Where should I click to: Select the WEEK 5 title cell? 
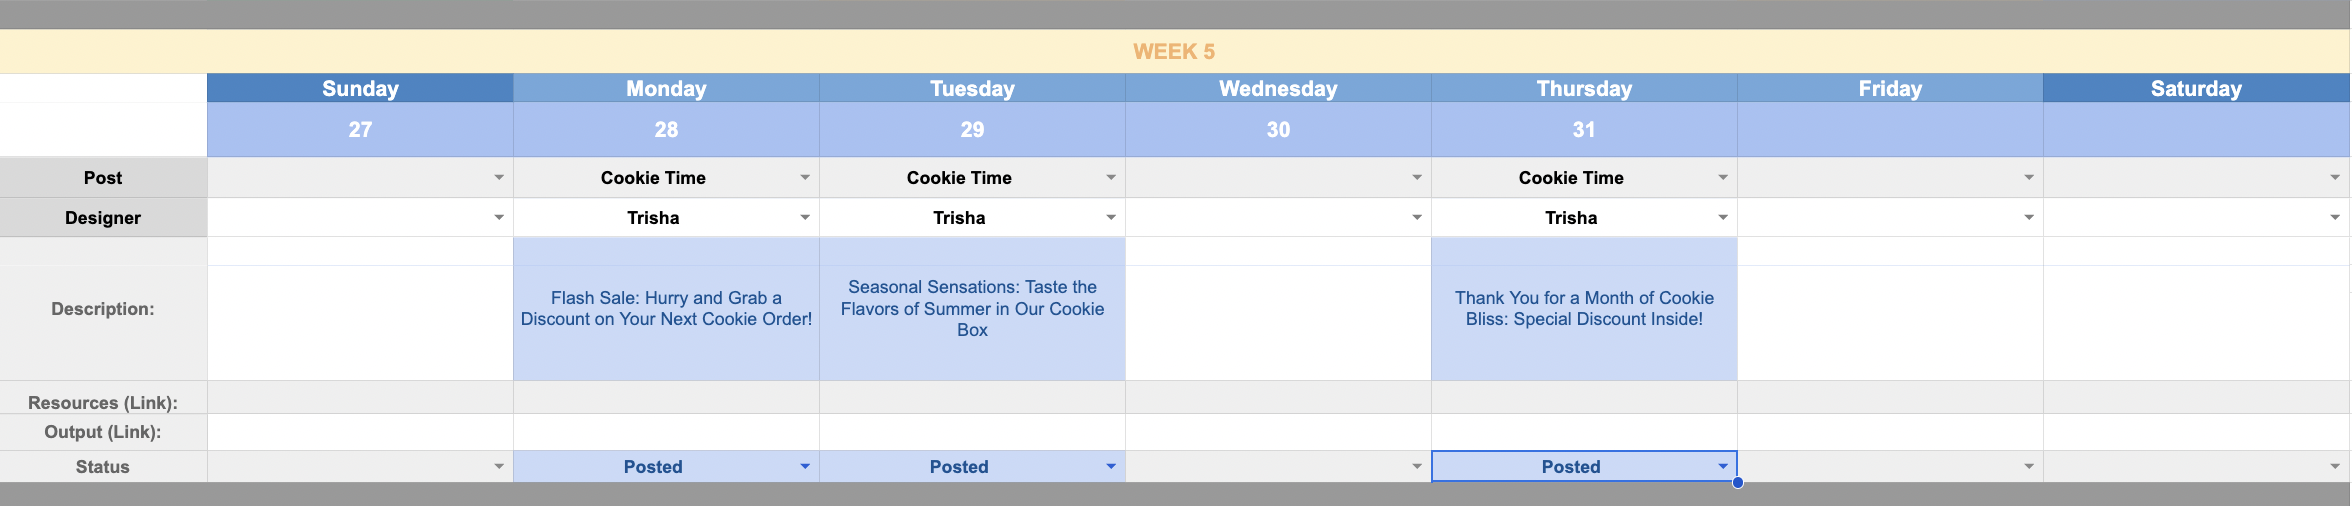[1174, 52]
